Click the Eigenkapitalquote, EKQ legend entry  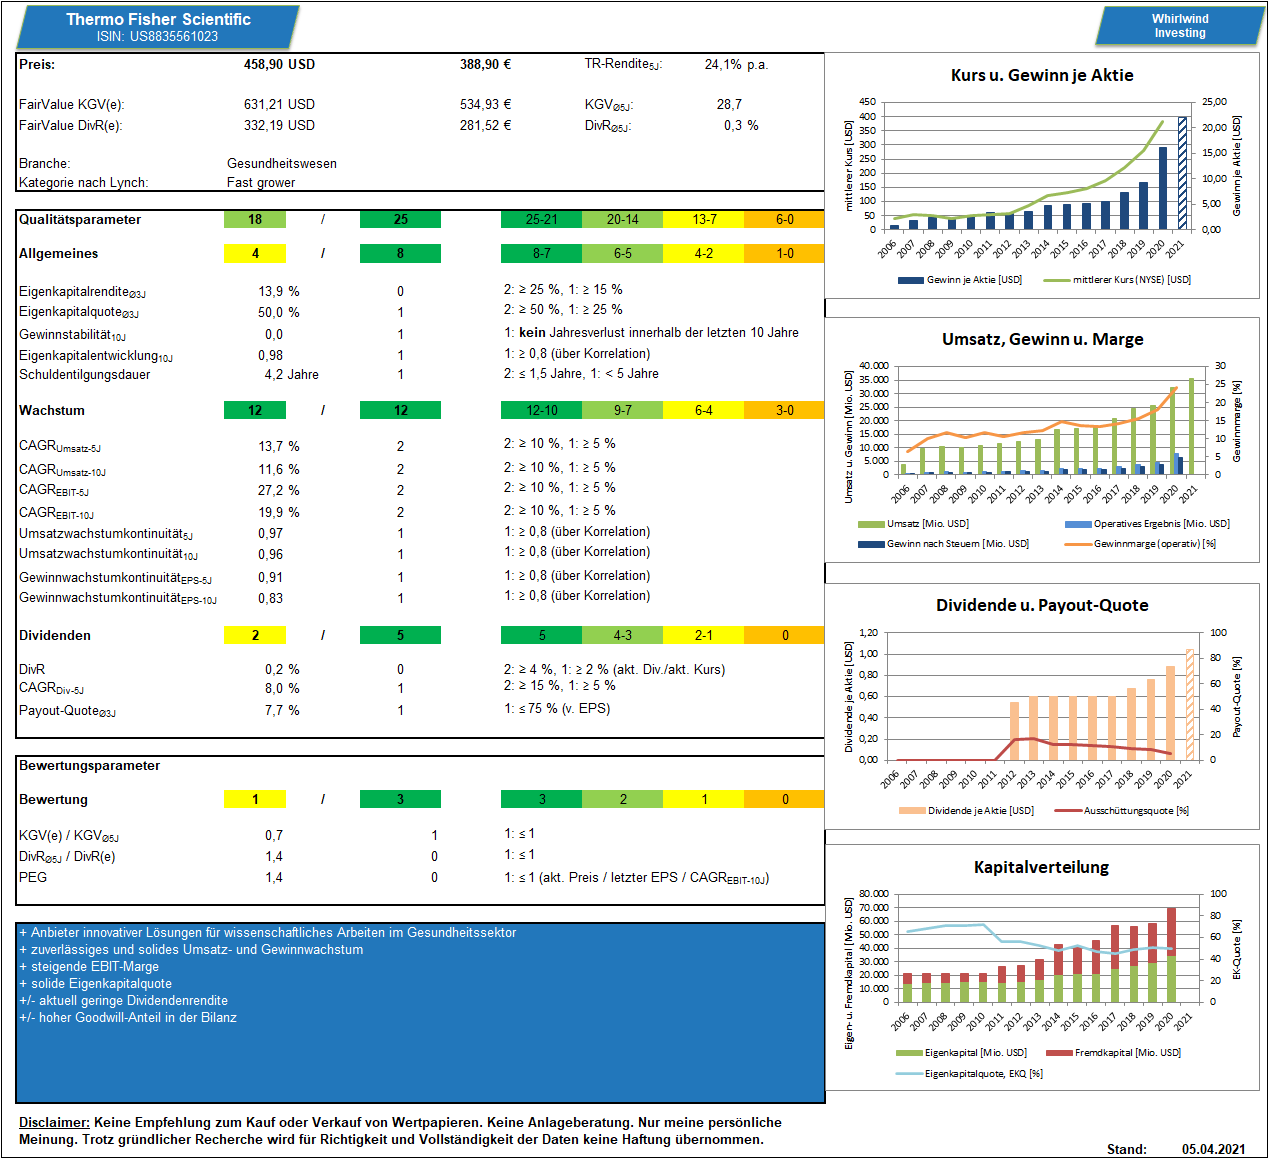970,1074
